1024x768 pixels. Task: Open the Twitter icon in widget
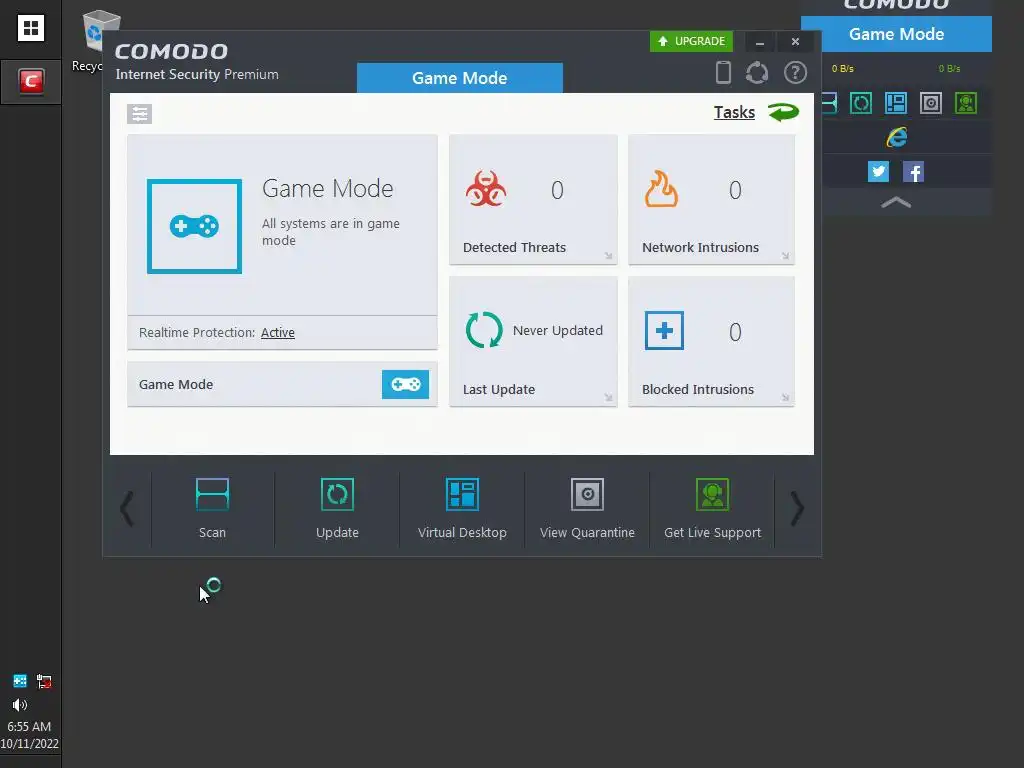click(878, 172)
